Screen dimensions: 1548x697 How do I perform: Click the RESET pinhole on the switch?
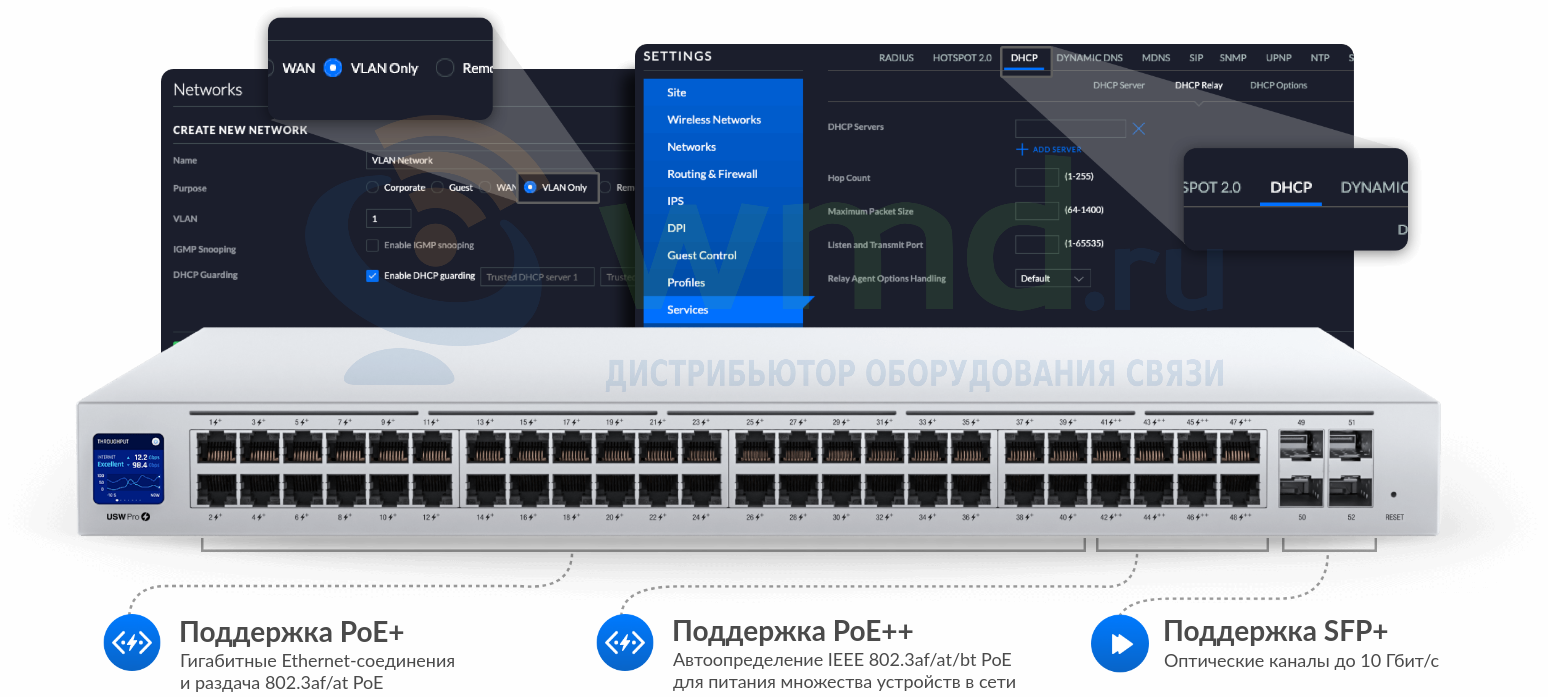[1393, 494]
